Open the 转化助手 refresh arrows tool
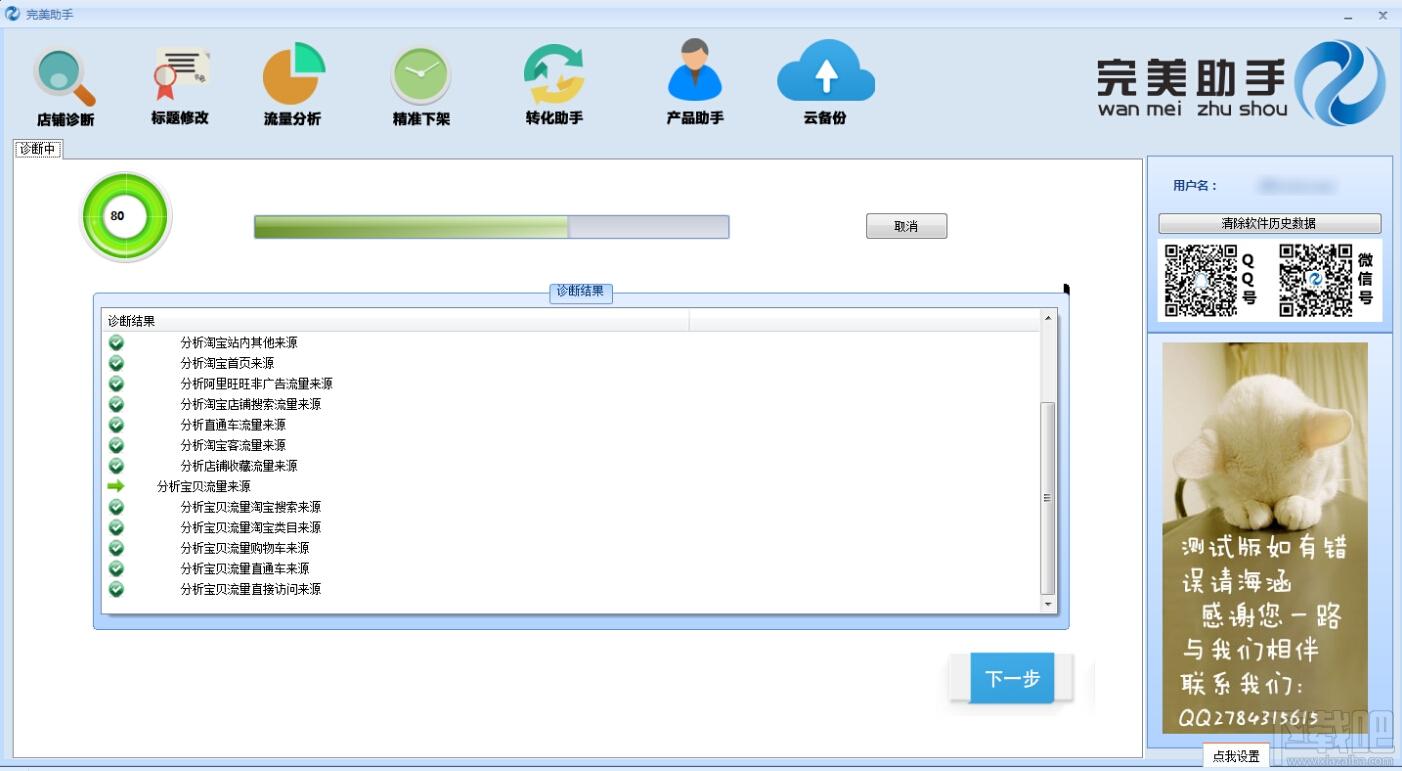Viewport: 1402px width, 771px height. click(x=554, y=85)
